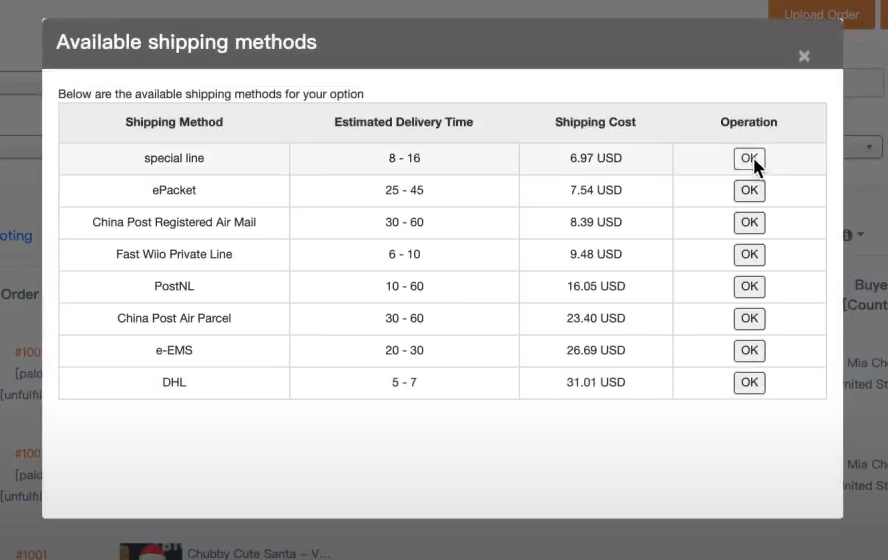Screen dimensions: 888x560
Task: Click the Shipping Method column header
Action: point(174,122)
